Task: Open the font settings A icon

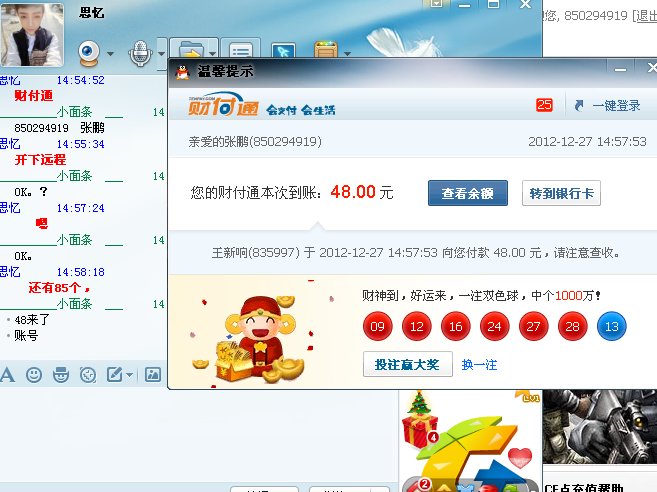Action: [8, 374]
